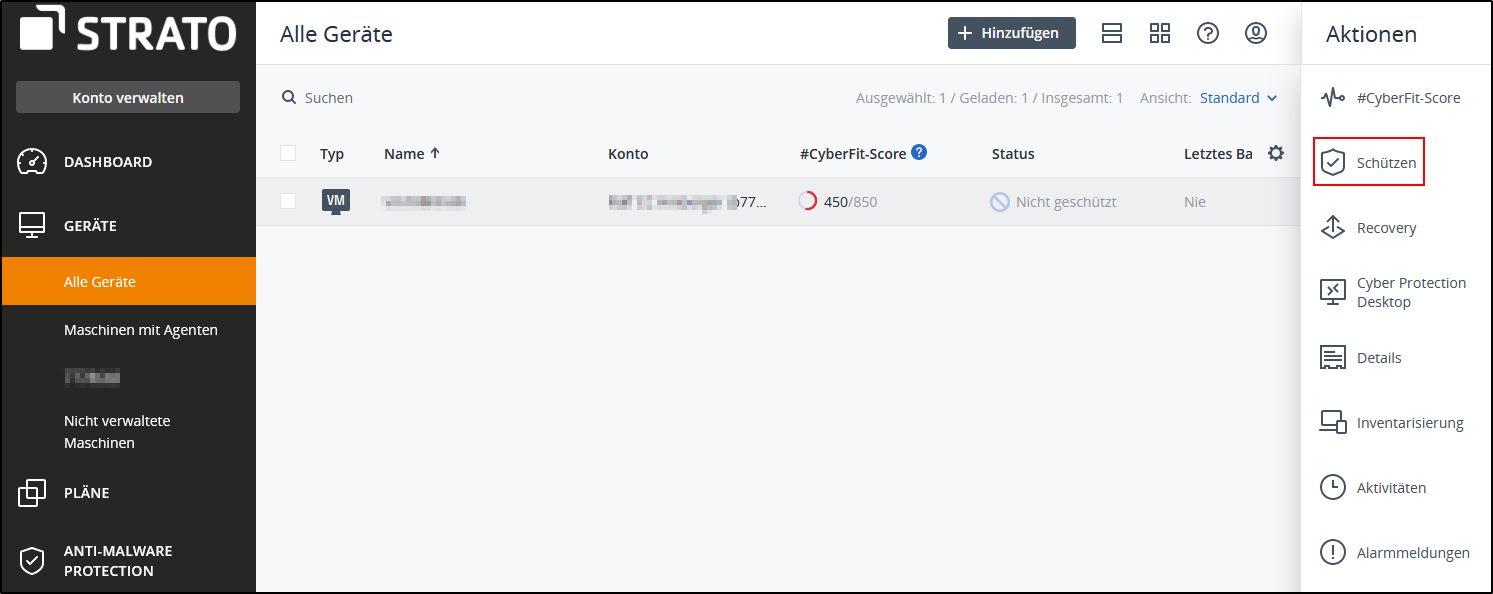Screen dimensions: 1493x594
Task: Click the column settings gear icon
Action: (1276, 153)
